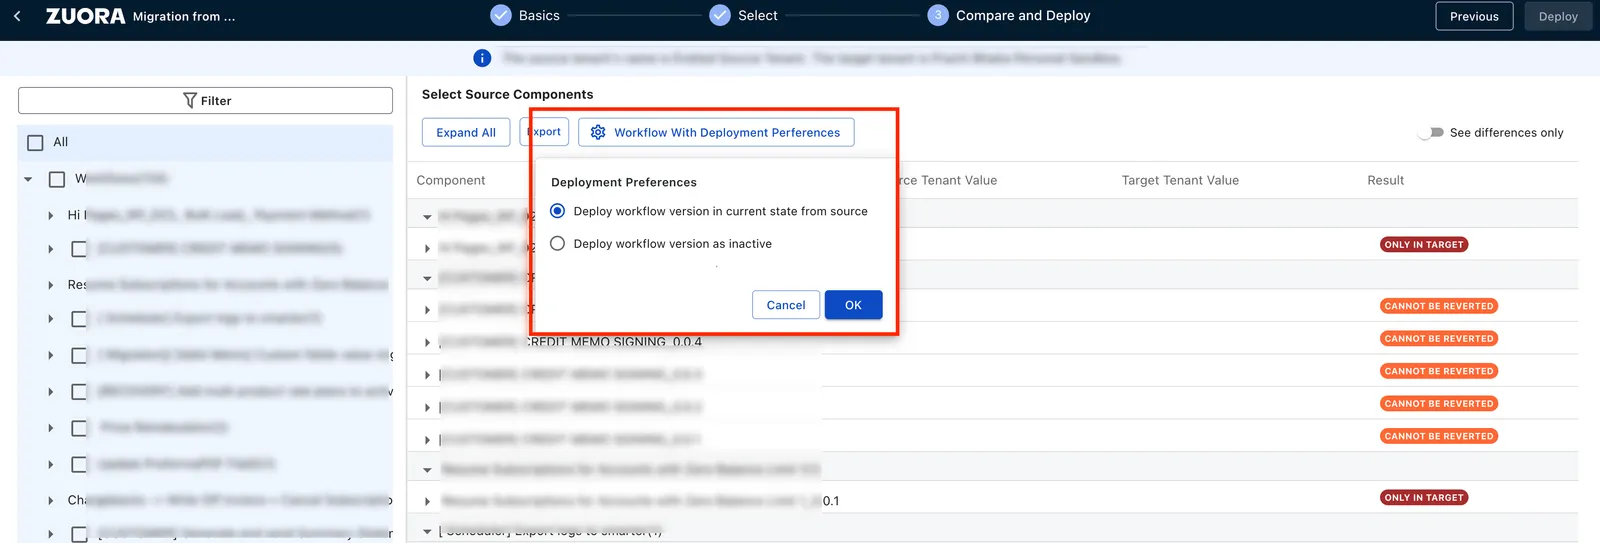
Task: Go back using the header arrow
Action: (x=17, y=16)
